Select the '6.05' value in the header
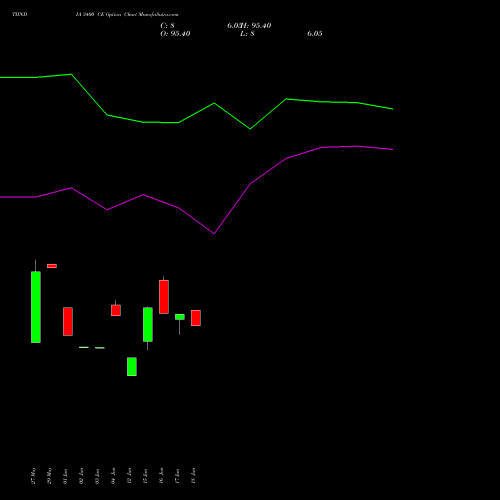Viewport: 500px width, 500px height. [x=315, y=34]
